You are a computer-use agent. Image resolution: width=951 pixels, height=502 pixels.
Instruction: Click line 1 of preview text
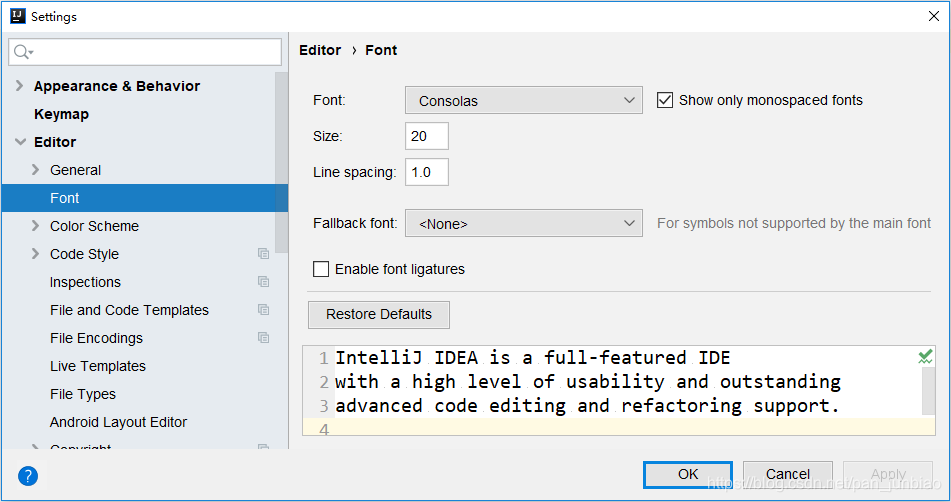click(x=533, y=358)
